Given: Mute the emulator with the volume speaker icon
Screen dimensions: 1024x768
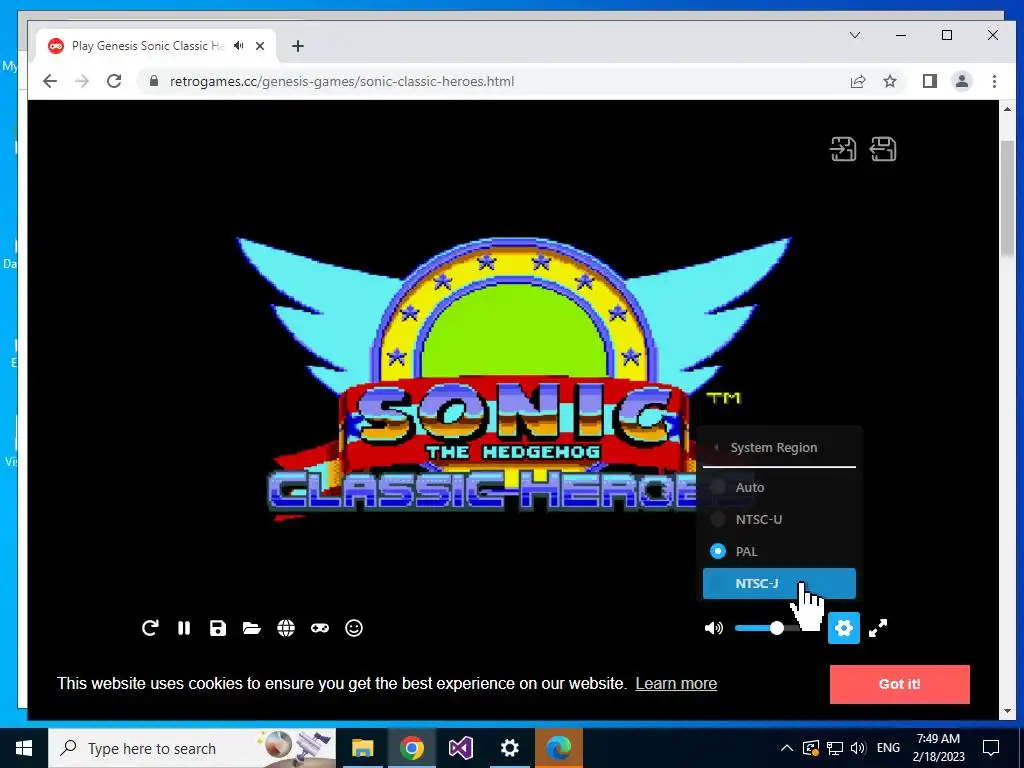Looking at the screenshot, I should pos(714,628).
